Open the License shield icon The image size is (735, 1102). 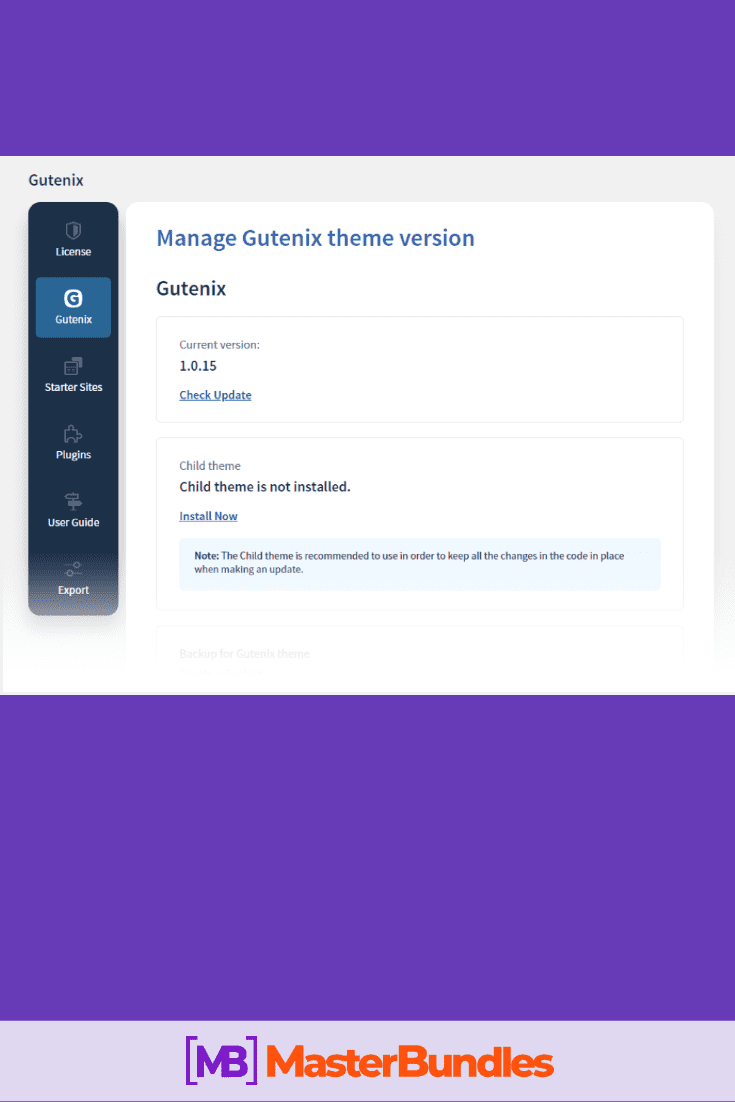(x=73, y=231)
